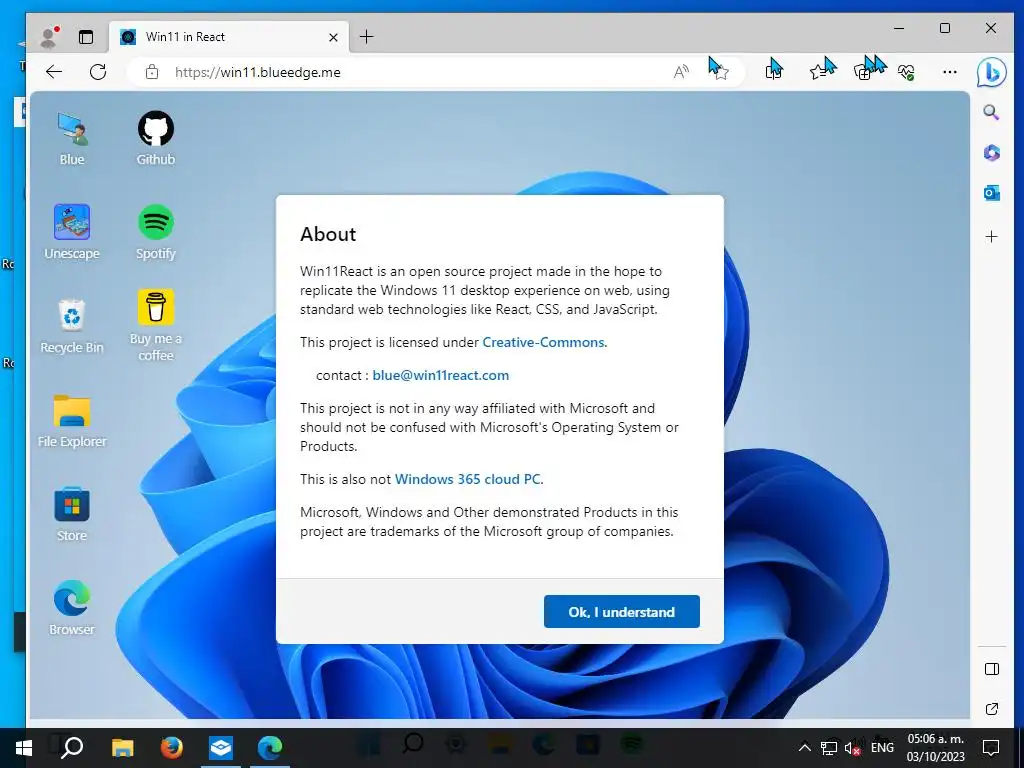Image resolution: width=1024 pixels, height=768 pixels.
Task: Add this page to favorites star
Action: tap(719, 72)
